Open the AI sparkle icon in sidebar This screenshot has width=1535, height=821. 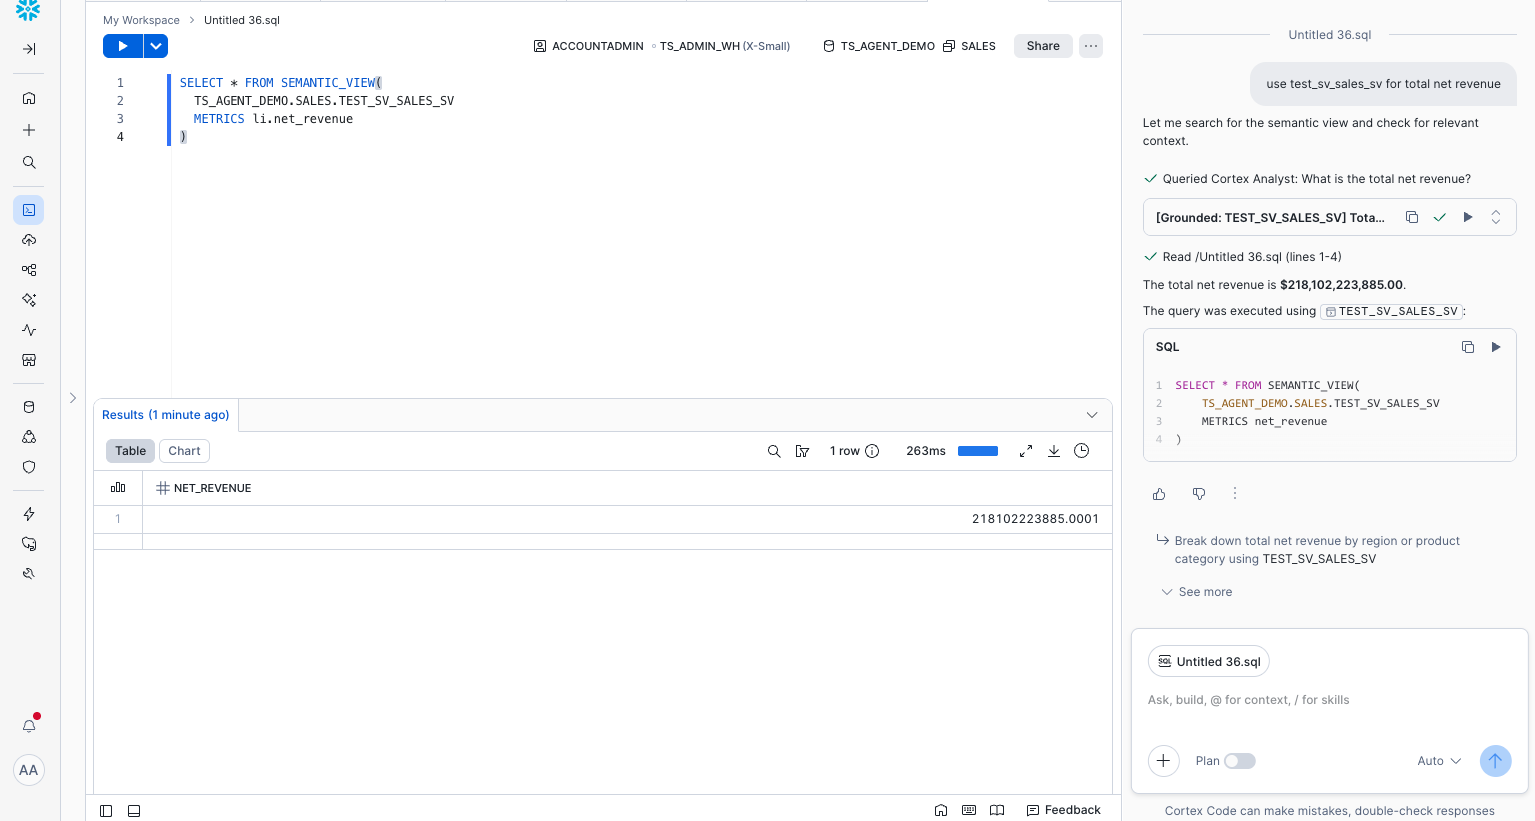pyautogui.click(x=29, y=300)
